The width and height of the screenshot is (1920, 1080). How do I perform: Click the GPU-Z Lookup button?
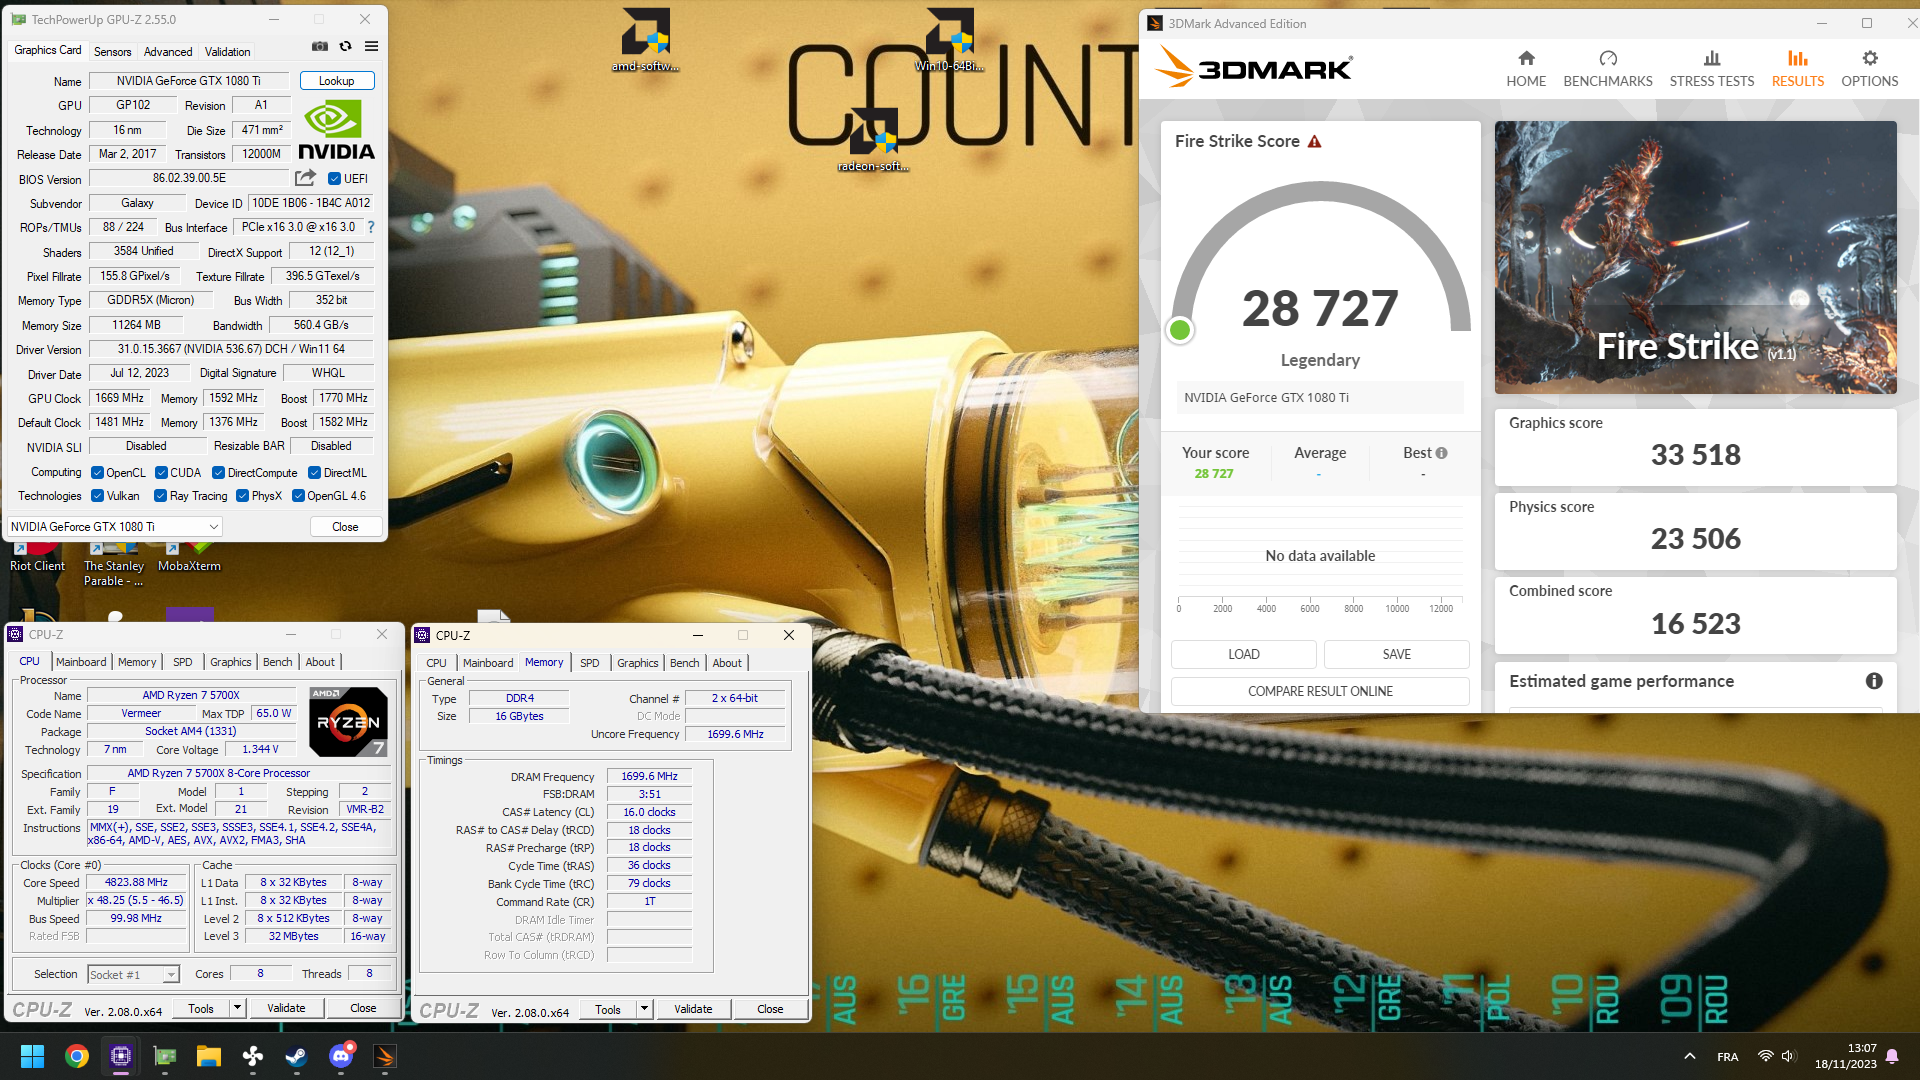tap(337, 81)
